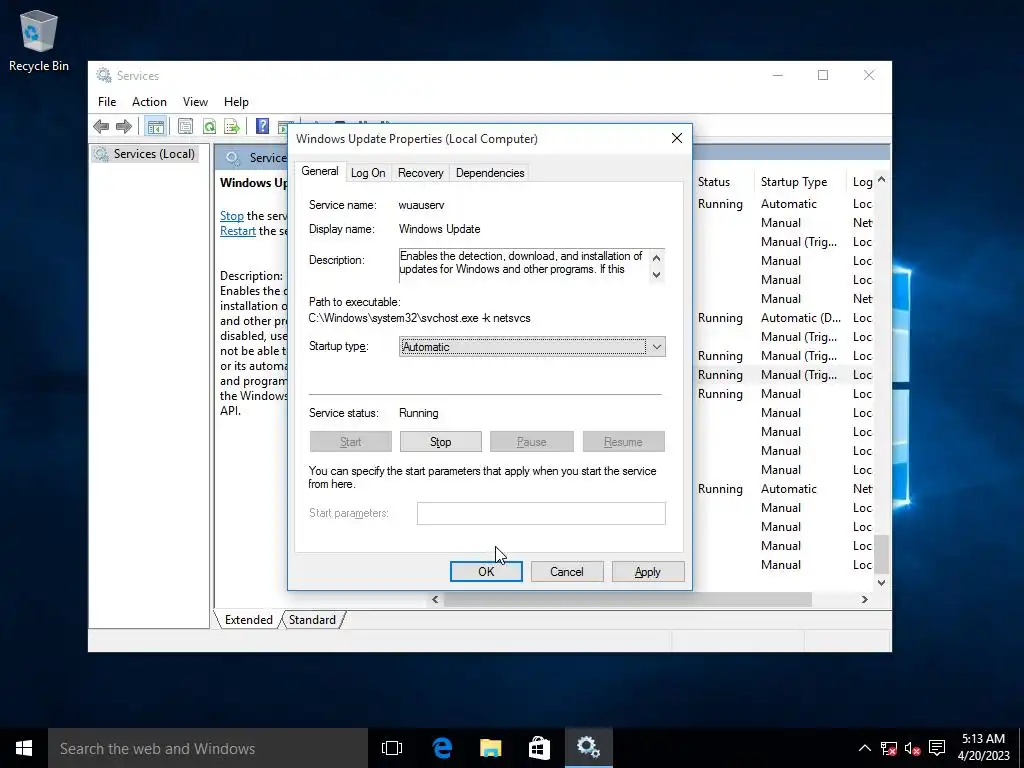Click the Restart link in Services panel

[x=238, y=231]
